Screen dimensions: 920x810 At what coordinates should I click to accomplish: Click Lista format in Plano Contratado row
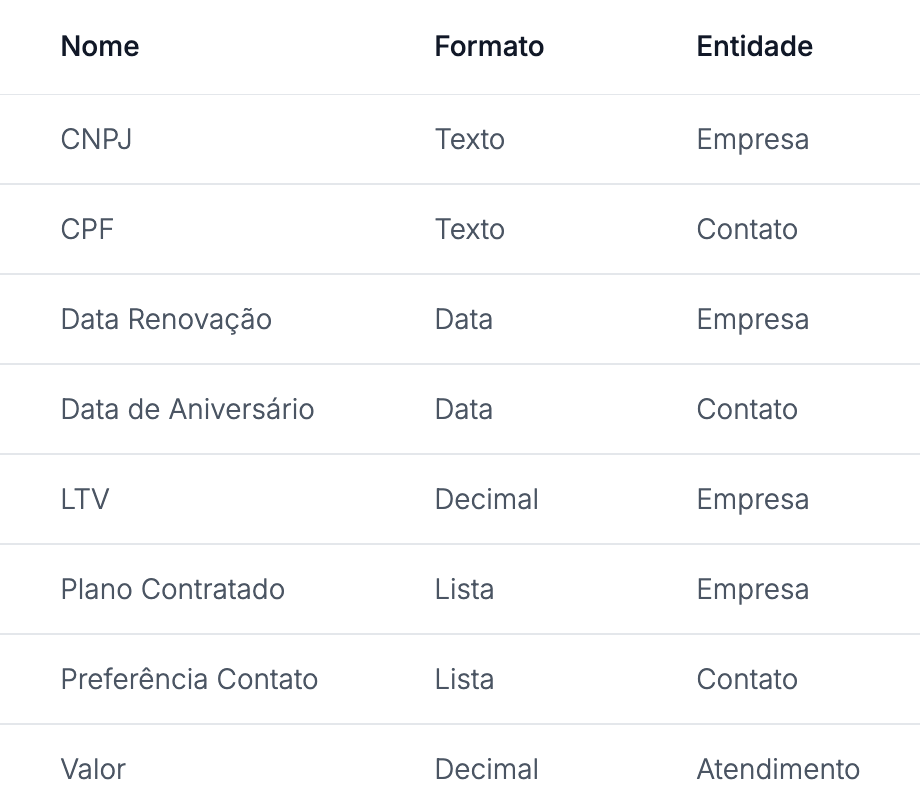click(464, 589)
